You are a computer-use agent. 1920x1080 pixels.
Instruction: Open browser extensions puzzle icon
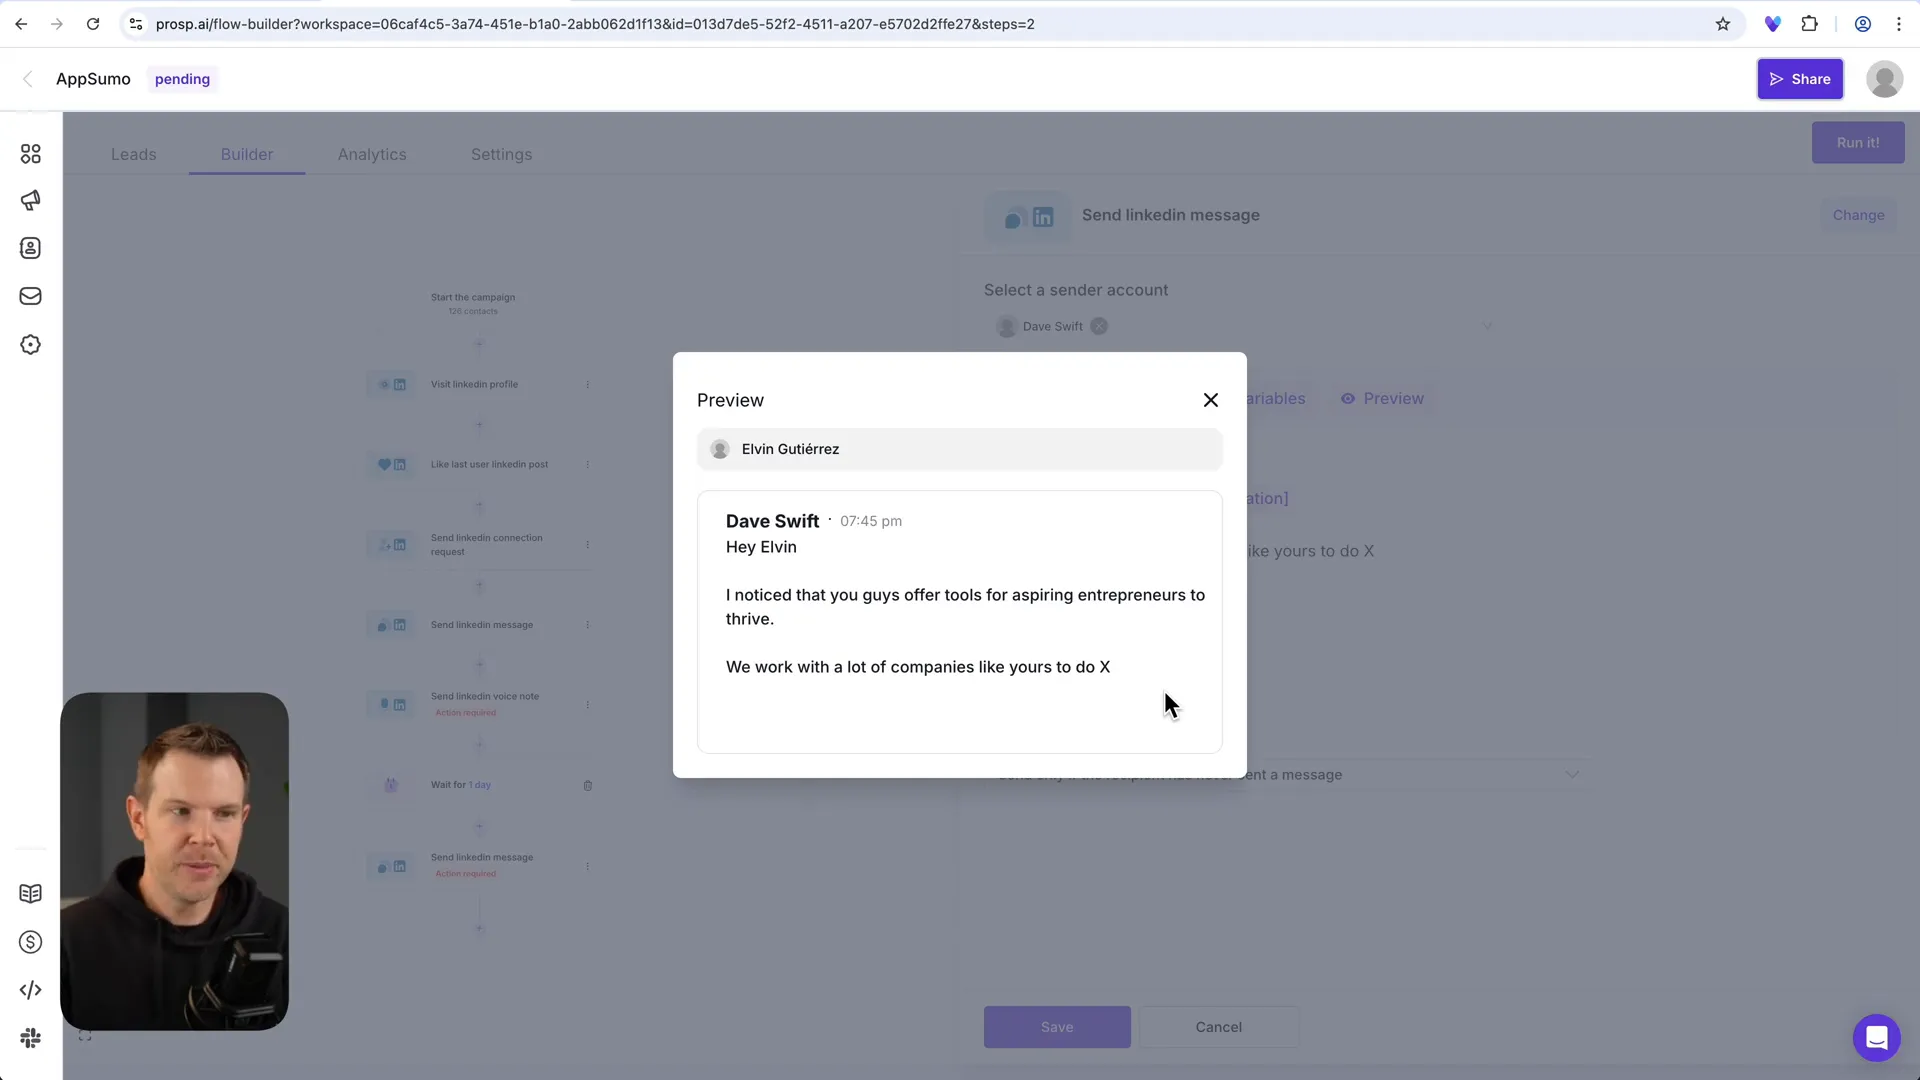coord(1809,24)
